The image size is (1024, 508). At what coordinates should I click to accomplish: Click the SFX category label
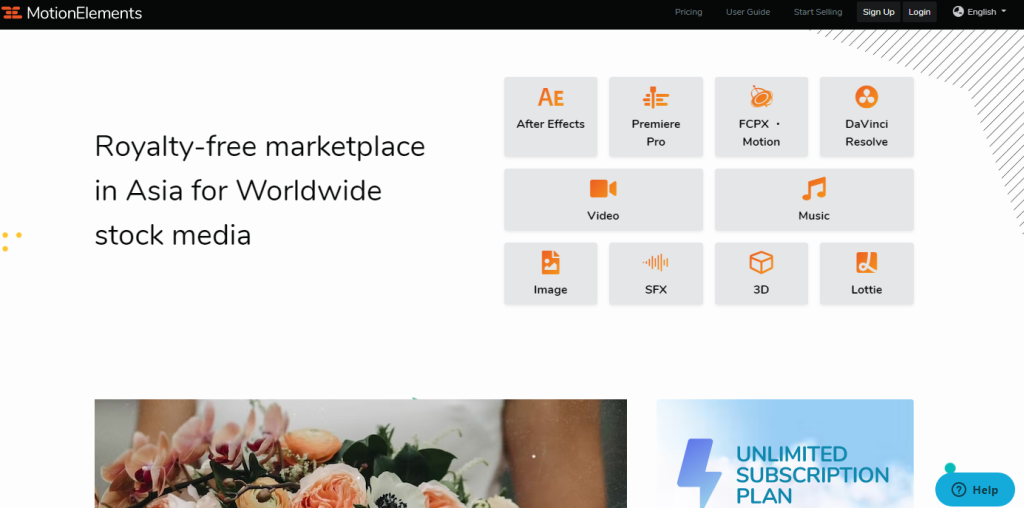click(x=656, y=290)
